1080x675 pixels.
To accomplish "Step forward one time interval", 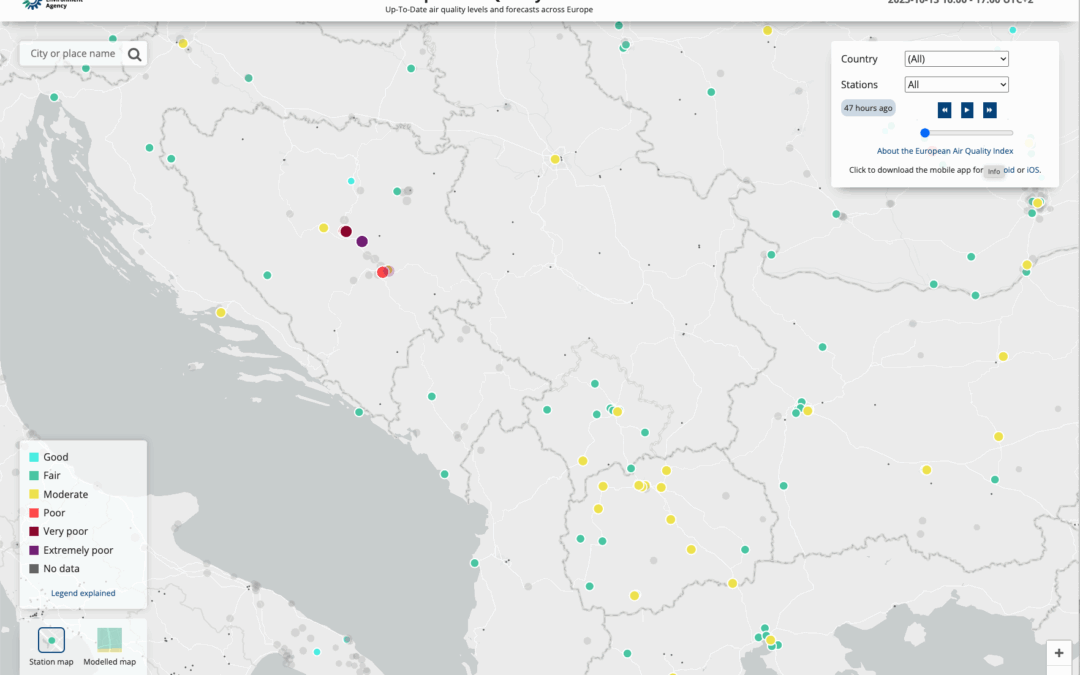I will 989,110.
